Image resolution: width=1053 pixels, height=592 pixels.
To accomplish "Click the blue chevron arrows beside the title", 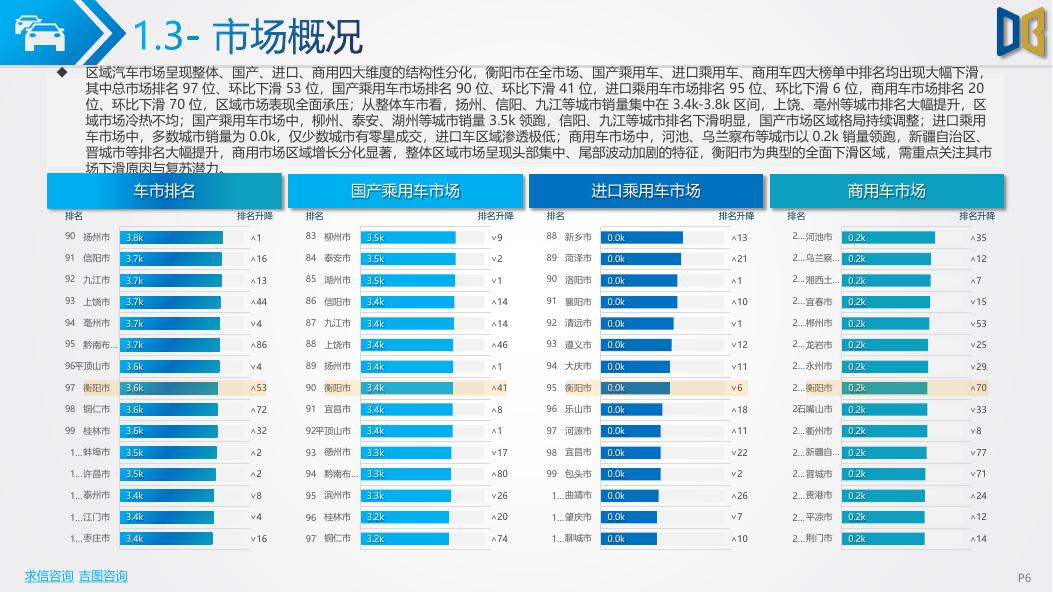I will [107, 30].
